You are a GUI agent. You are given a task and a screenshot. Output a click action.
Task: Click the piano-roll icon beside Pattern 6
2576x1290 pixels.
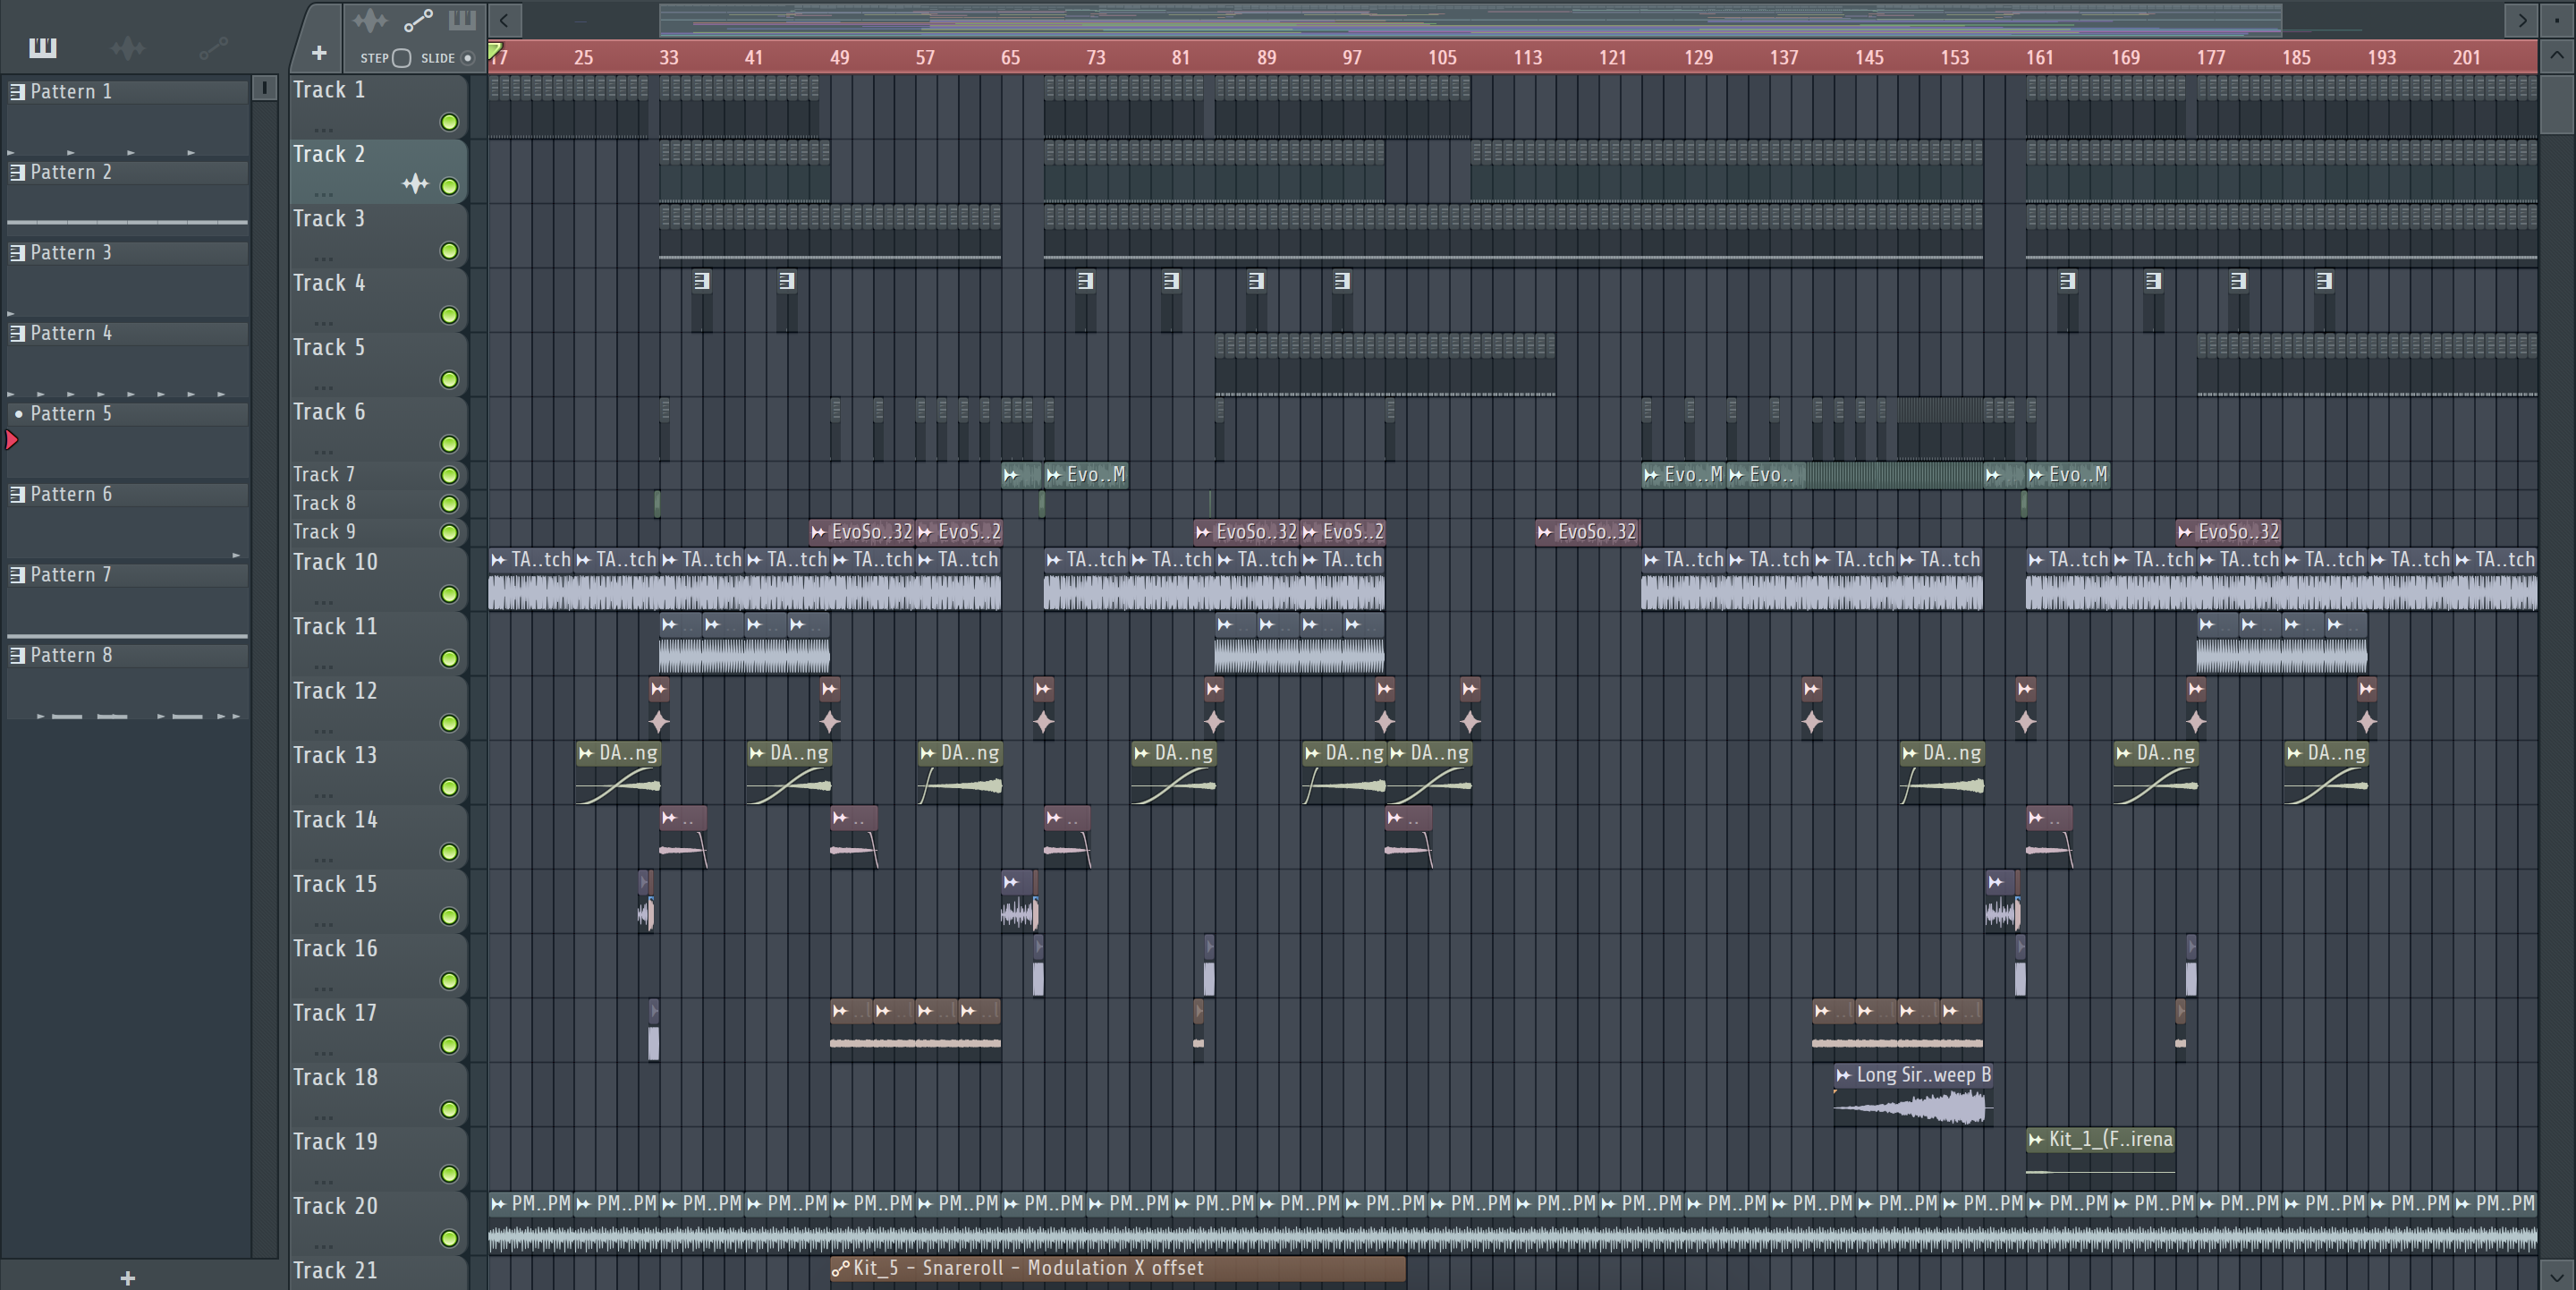pyautogui.click(x=17, y=494)
